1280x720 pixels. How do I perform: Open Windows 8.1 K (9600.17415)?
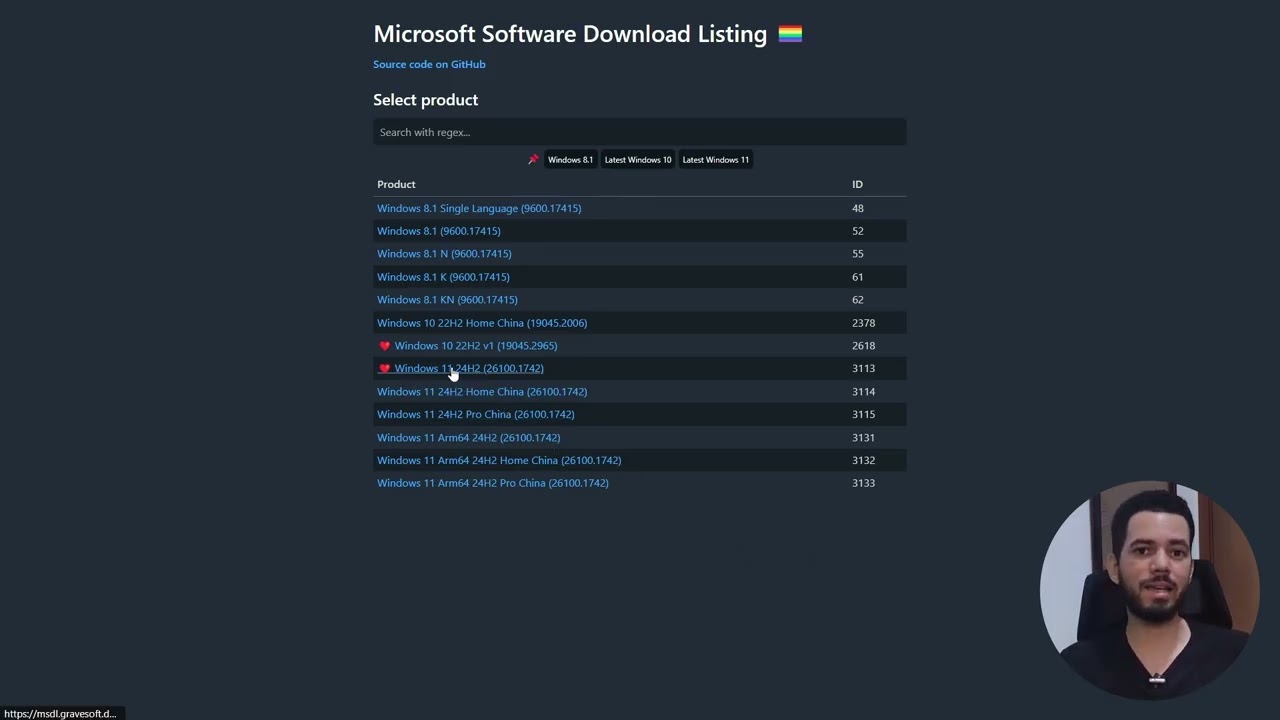(x=443, y=277)
